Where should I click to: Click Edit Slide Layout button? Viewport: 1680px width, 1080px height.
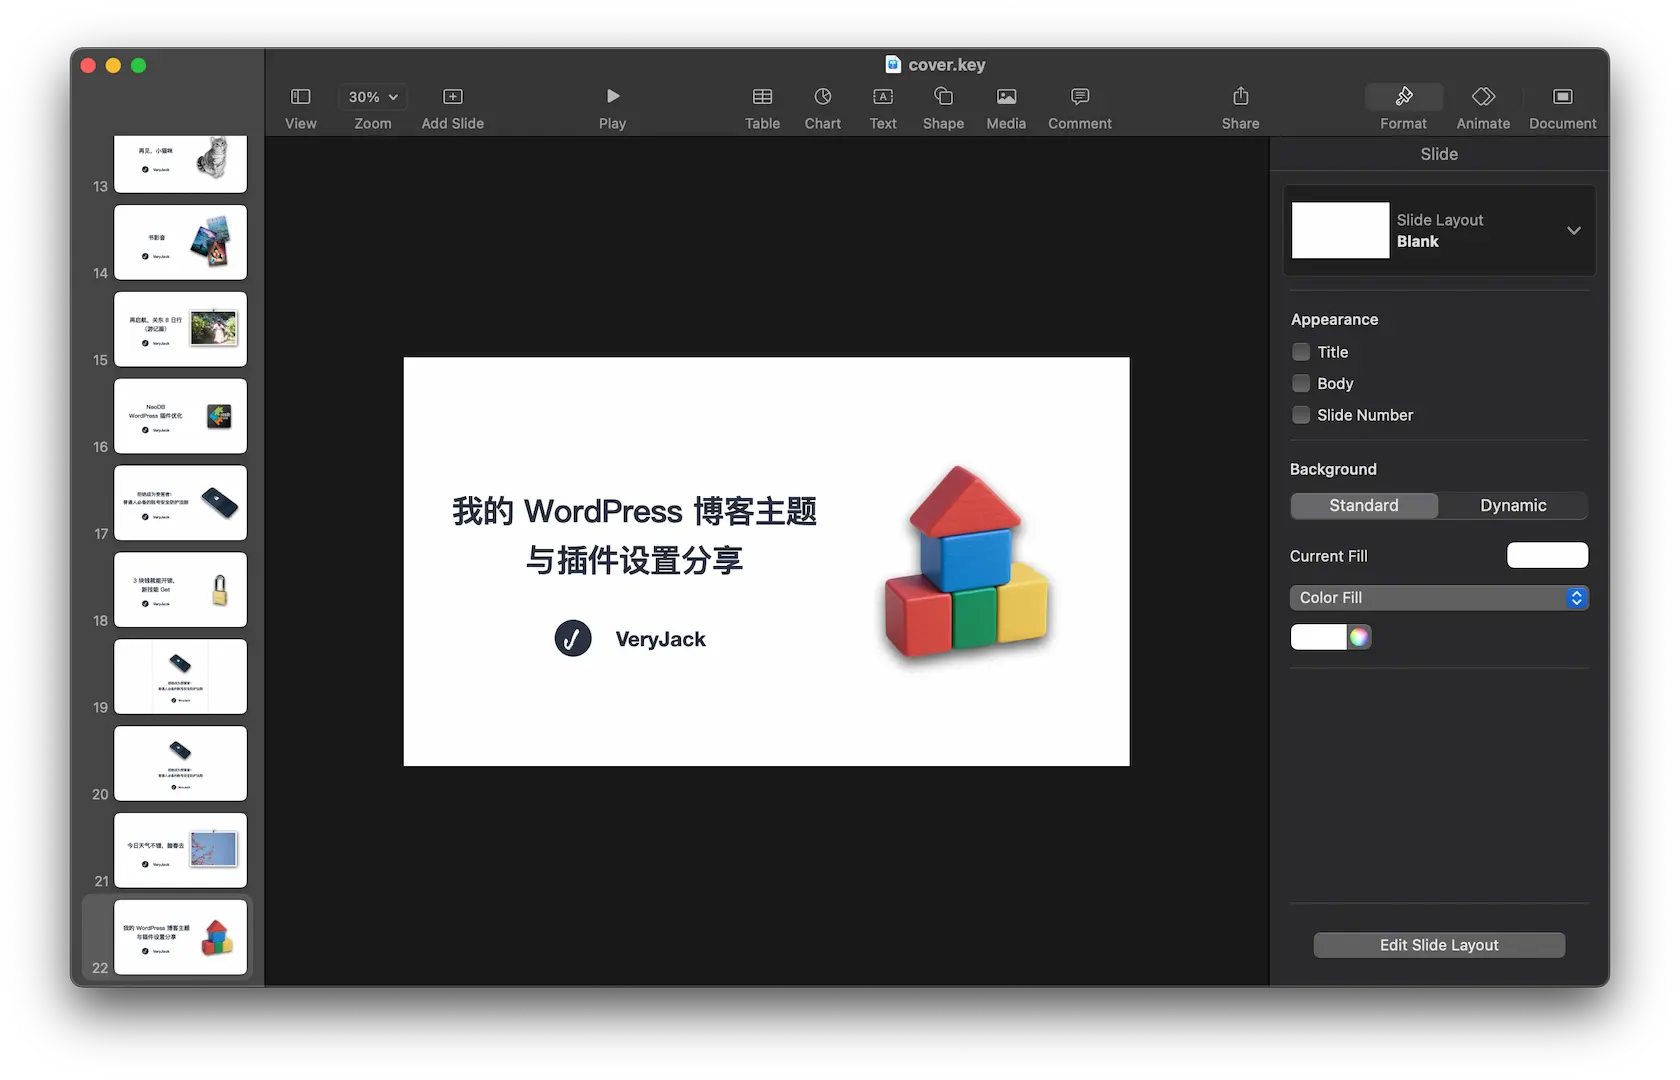click(1439, 945)
